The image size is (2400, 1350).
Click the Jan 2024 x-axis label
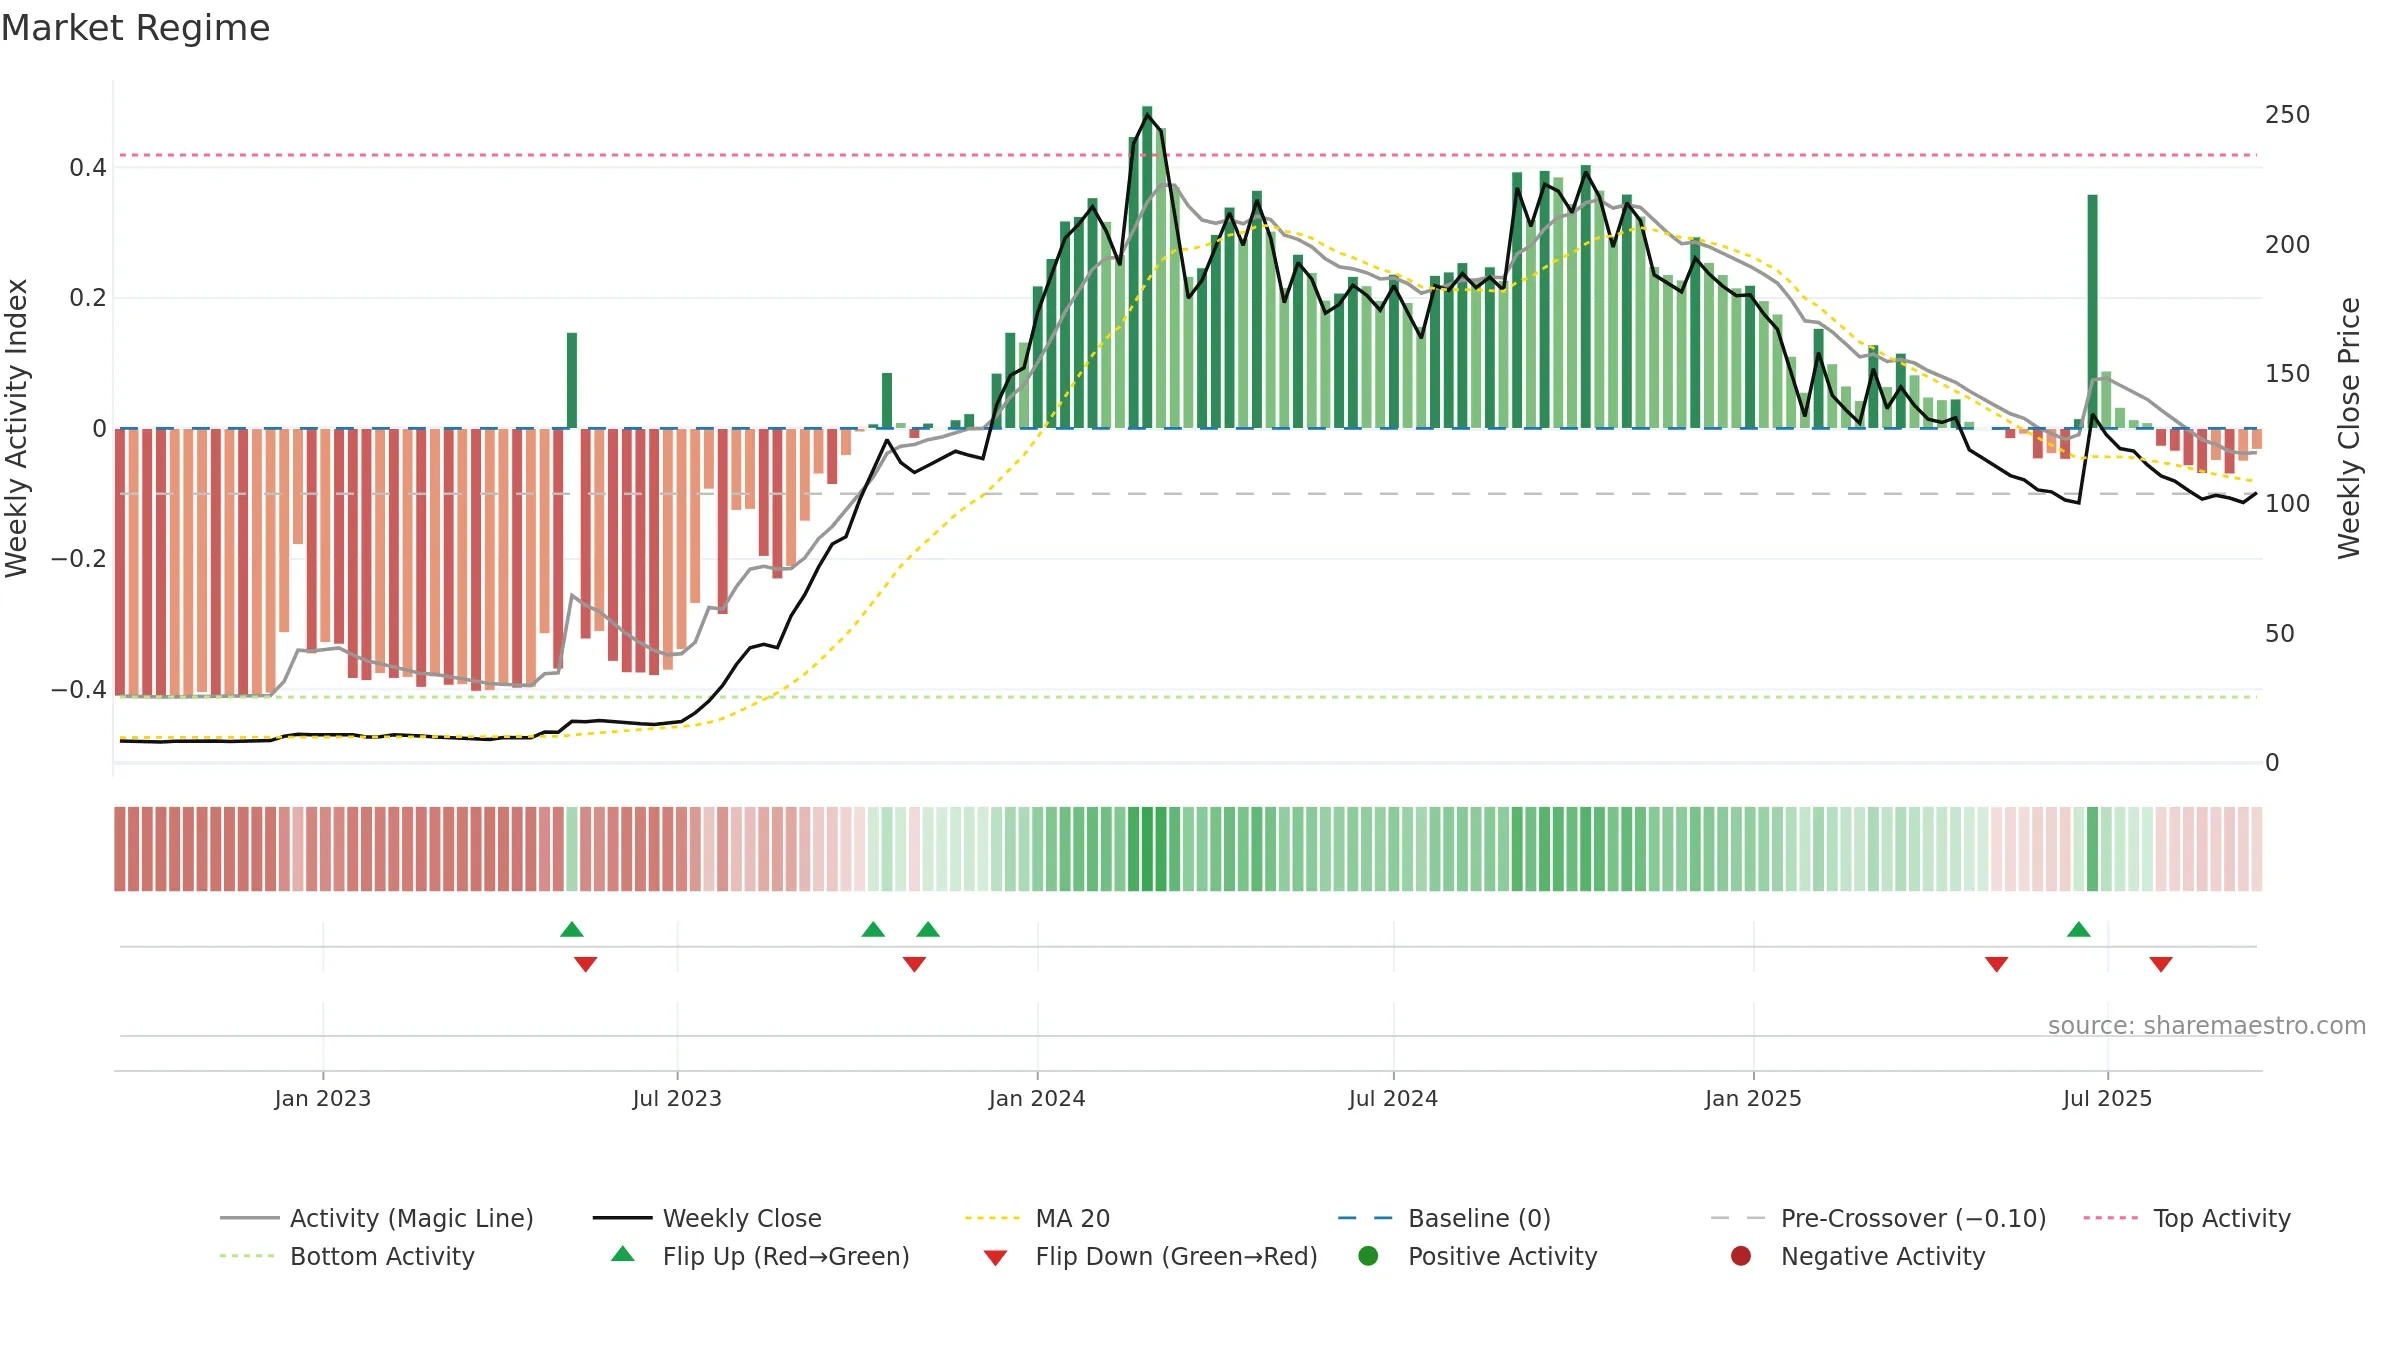[x=1037, y=1098]
